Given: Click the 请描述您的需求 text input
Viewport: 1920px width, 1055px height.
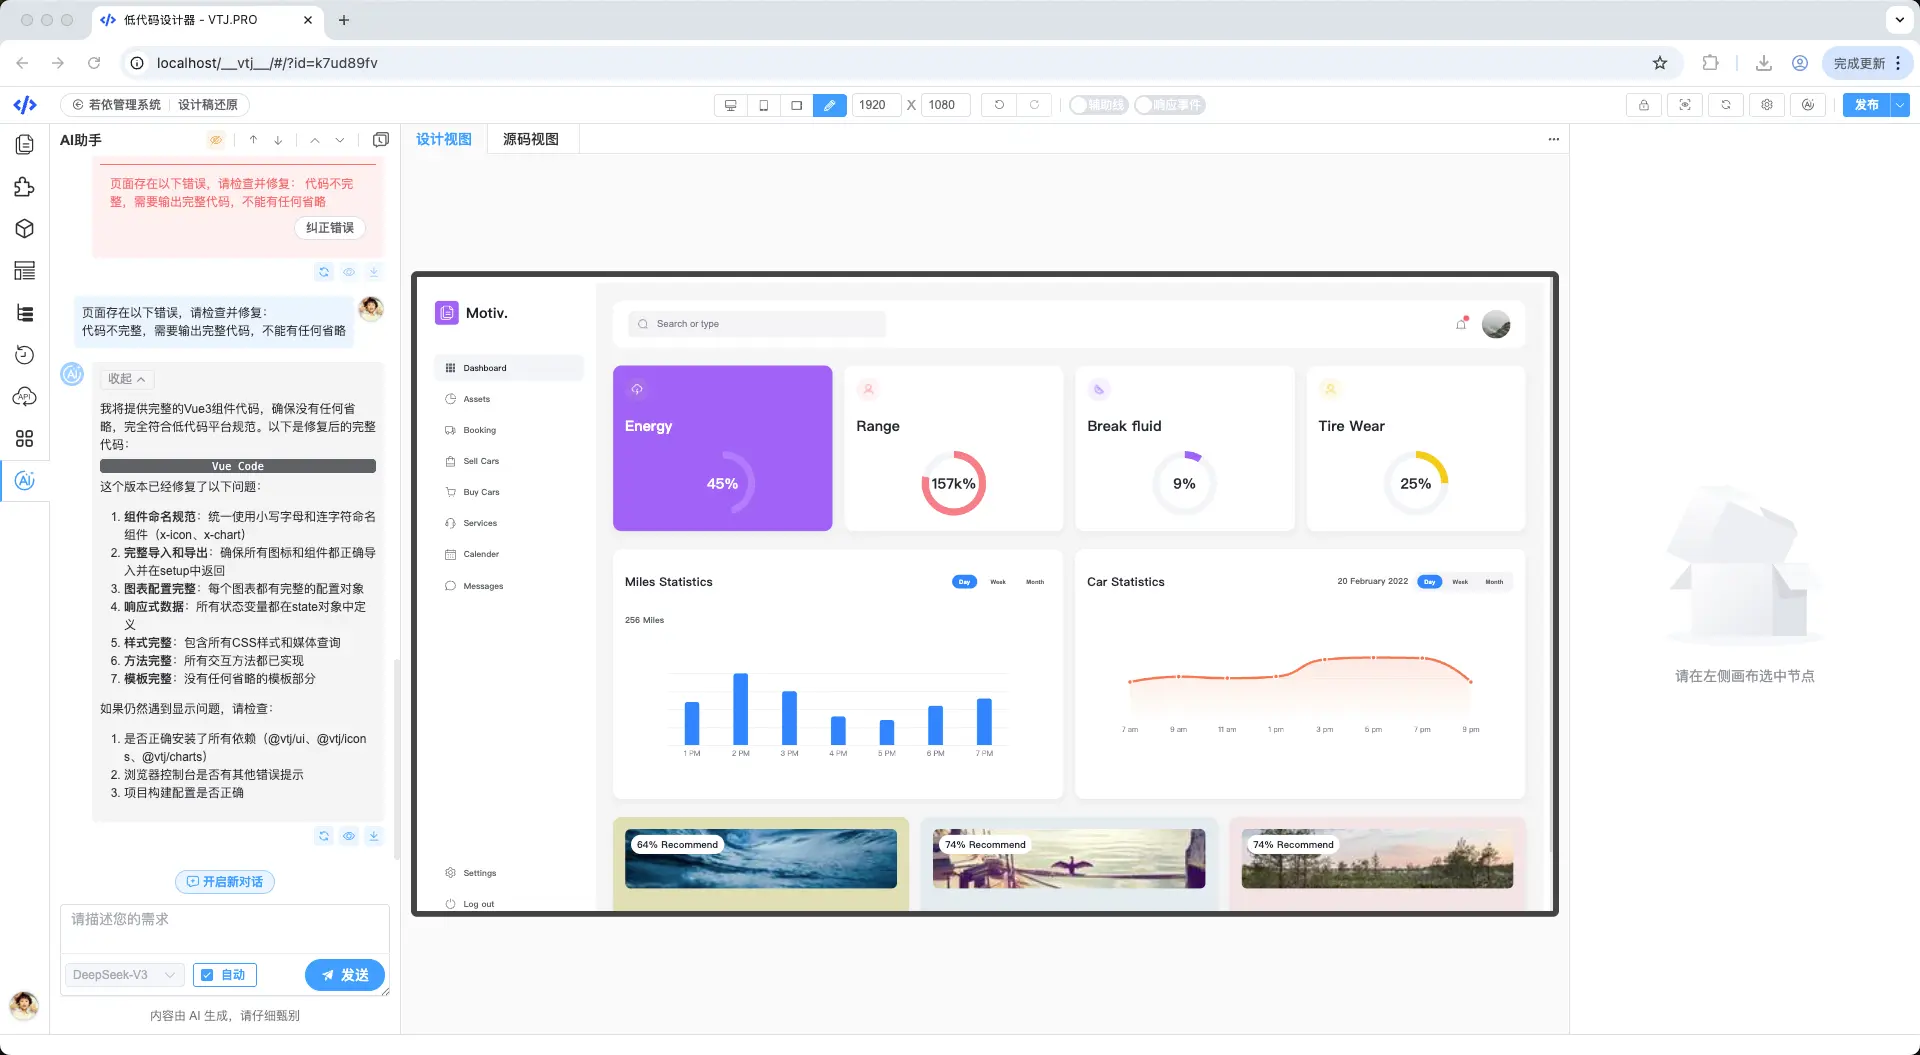Looking at the screenshot, I should click(225, 929).
